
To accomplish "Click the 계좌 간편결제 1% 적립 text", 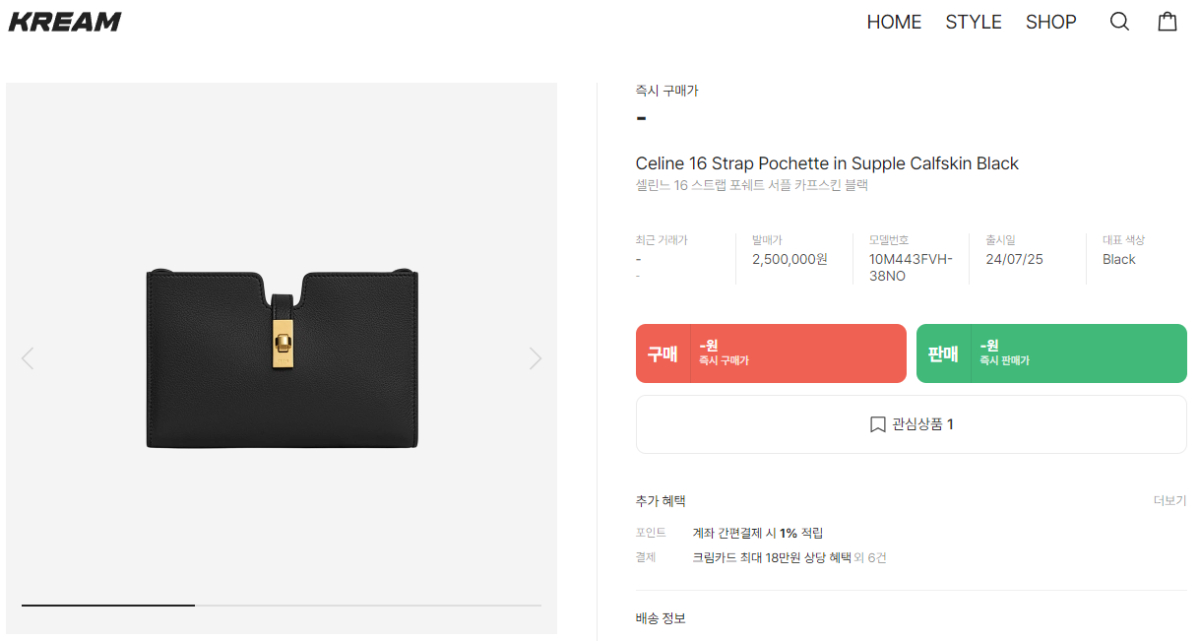I will (x=757, y=533).
